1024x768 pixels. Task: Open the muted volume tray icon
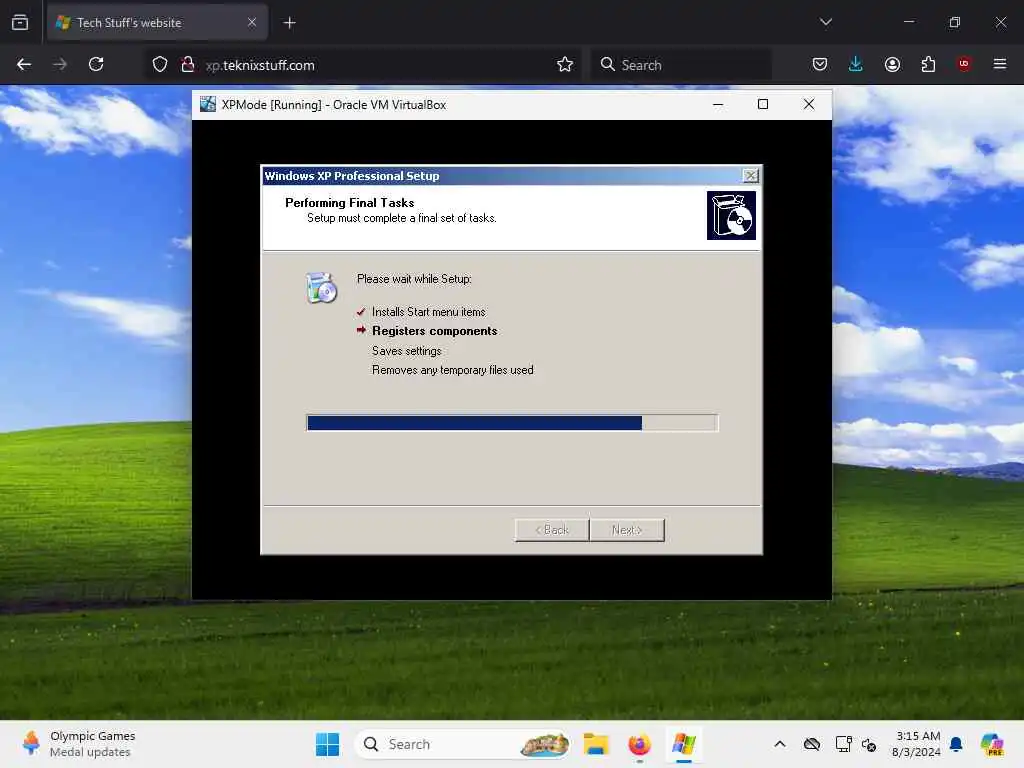coord(869,744)
